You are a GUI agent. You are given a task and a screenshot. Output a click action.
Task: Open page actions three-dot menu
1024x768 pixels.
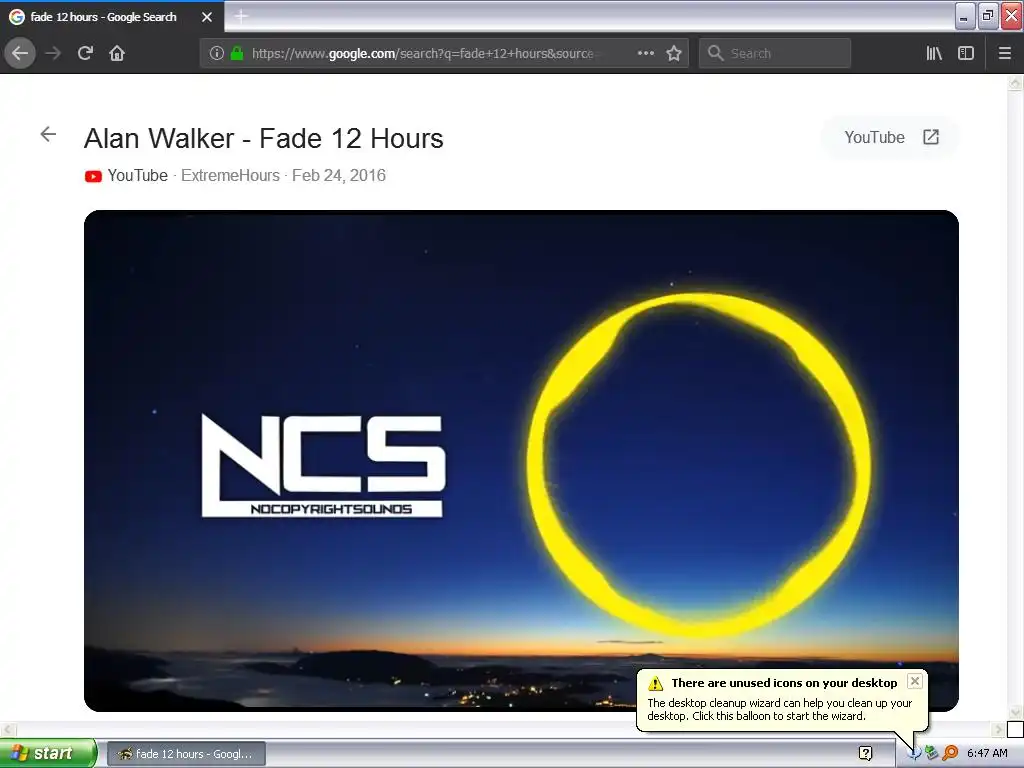point(645,53)
